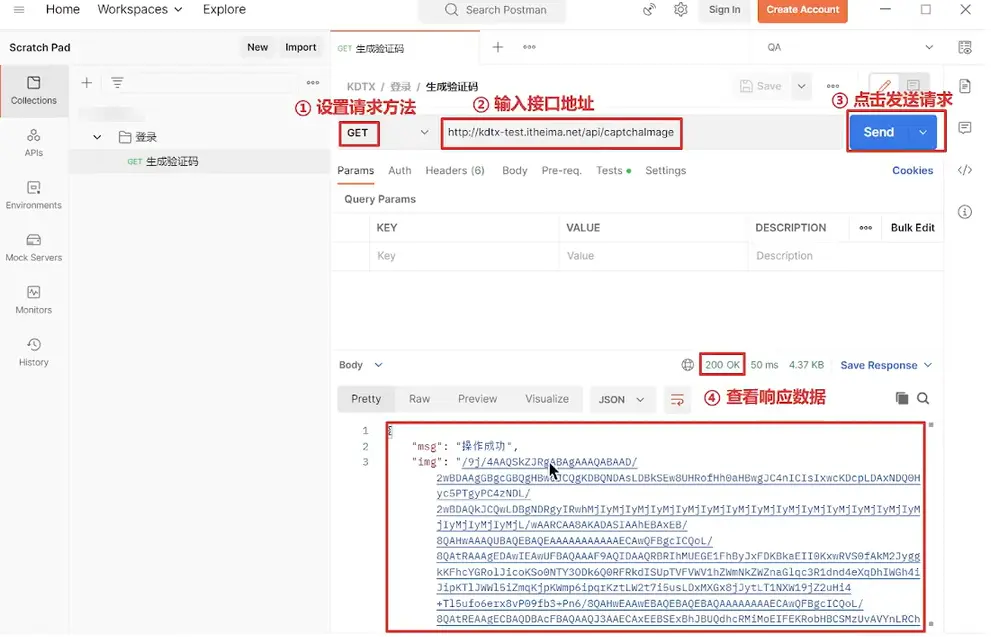
Task: Open the Explore page
Action: click(224, 9)
